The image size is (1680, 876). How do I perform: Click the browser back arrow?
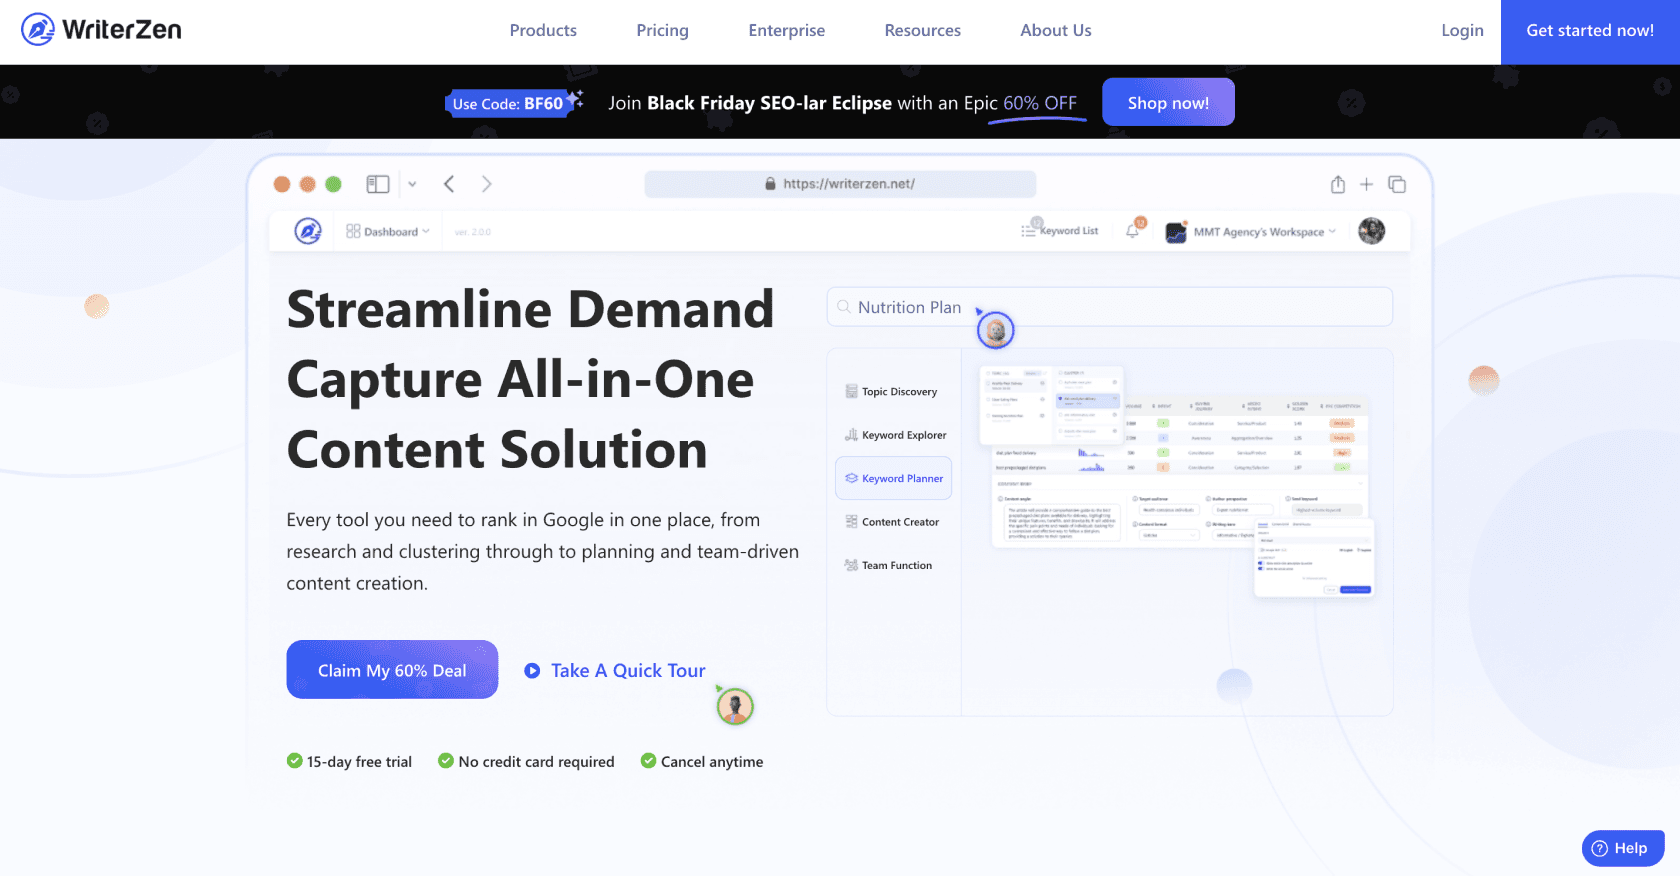(449, 184)
